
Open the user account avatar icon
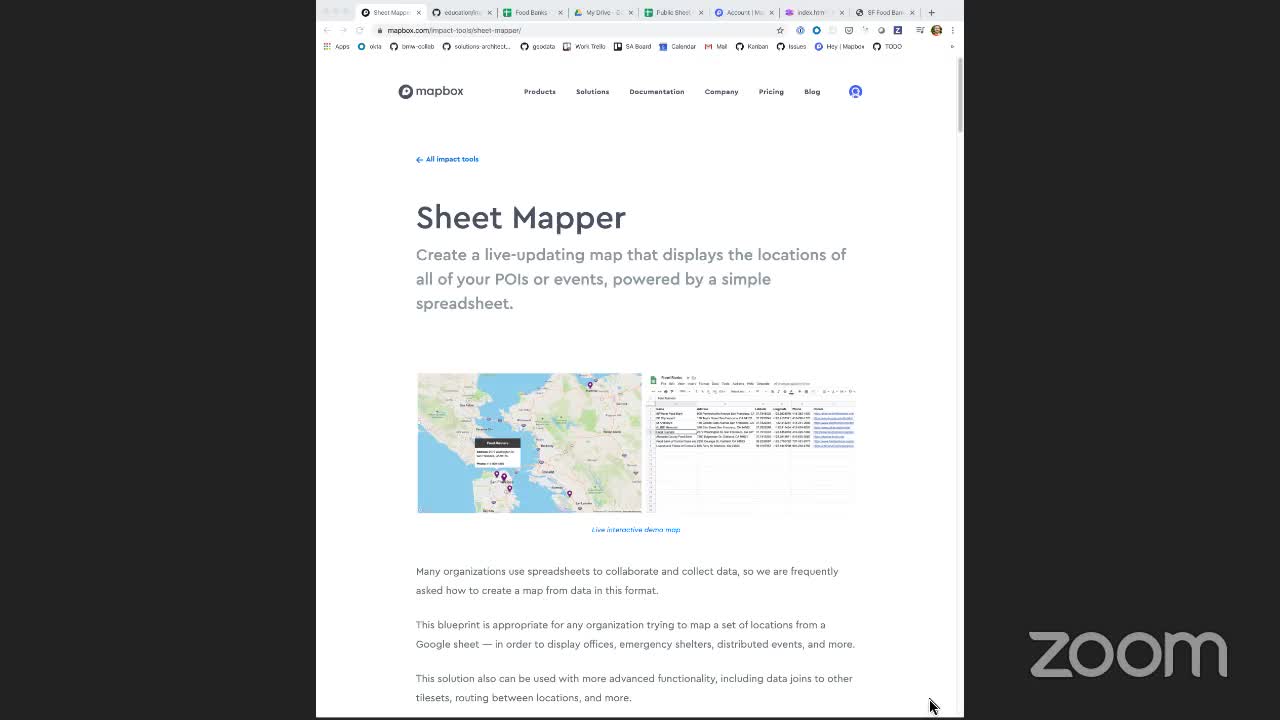coord(855,91)
